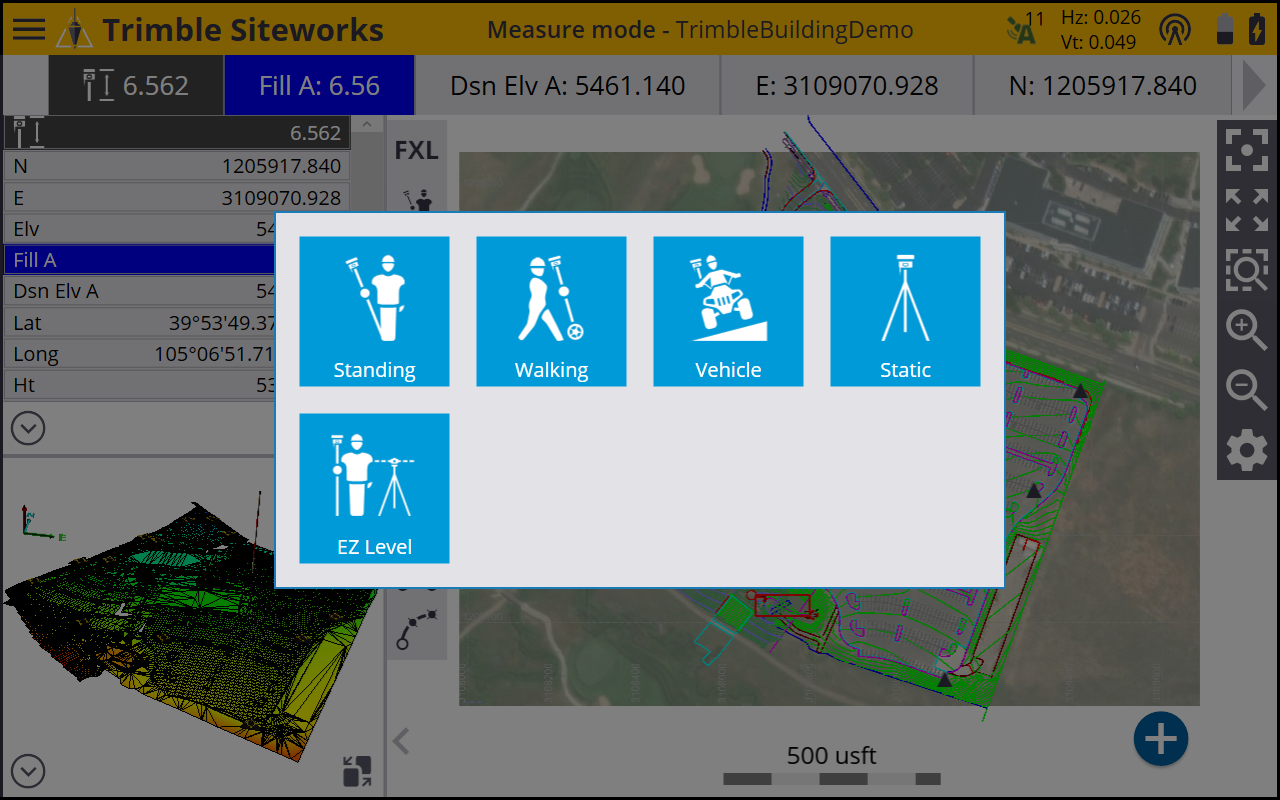1280x800 pixels.
Task: Select the Fill A: 6.56 info bar item
Action: 319,86
